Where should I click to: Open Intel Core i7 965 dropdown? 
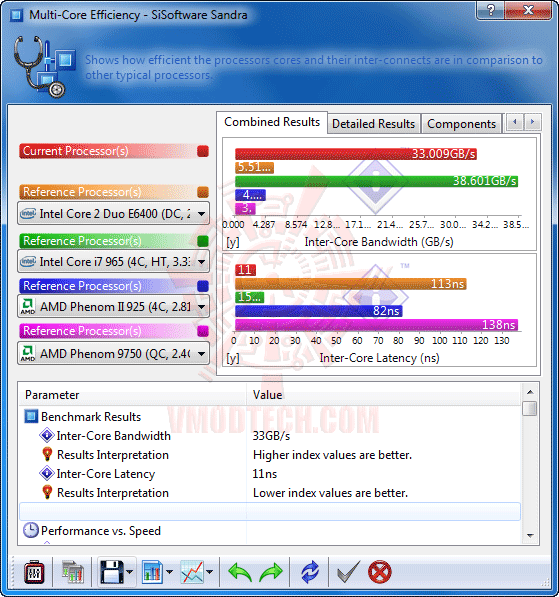tap(113, 262)
